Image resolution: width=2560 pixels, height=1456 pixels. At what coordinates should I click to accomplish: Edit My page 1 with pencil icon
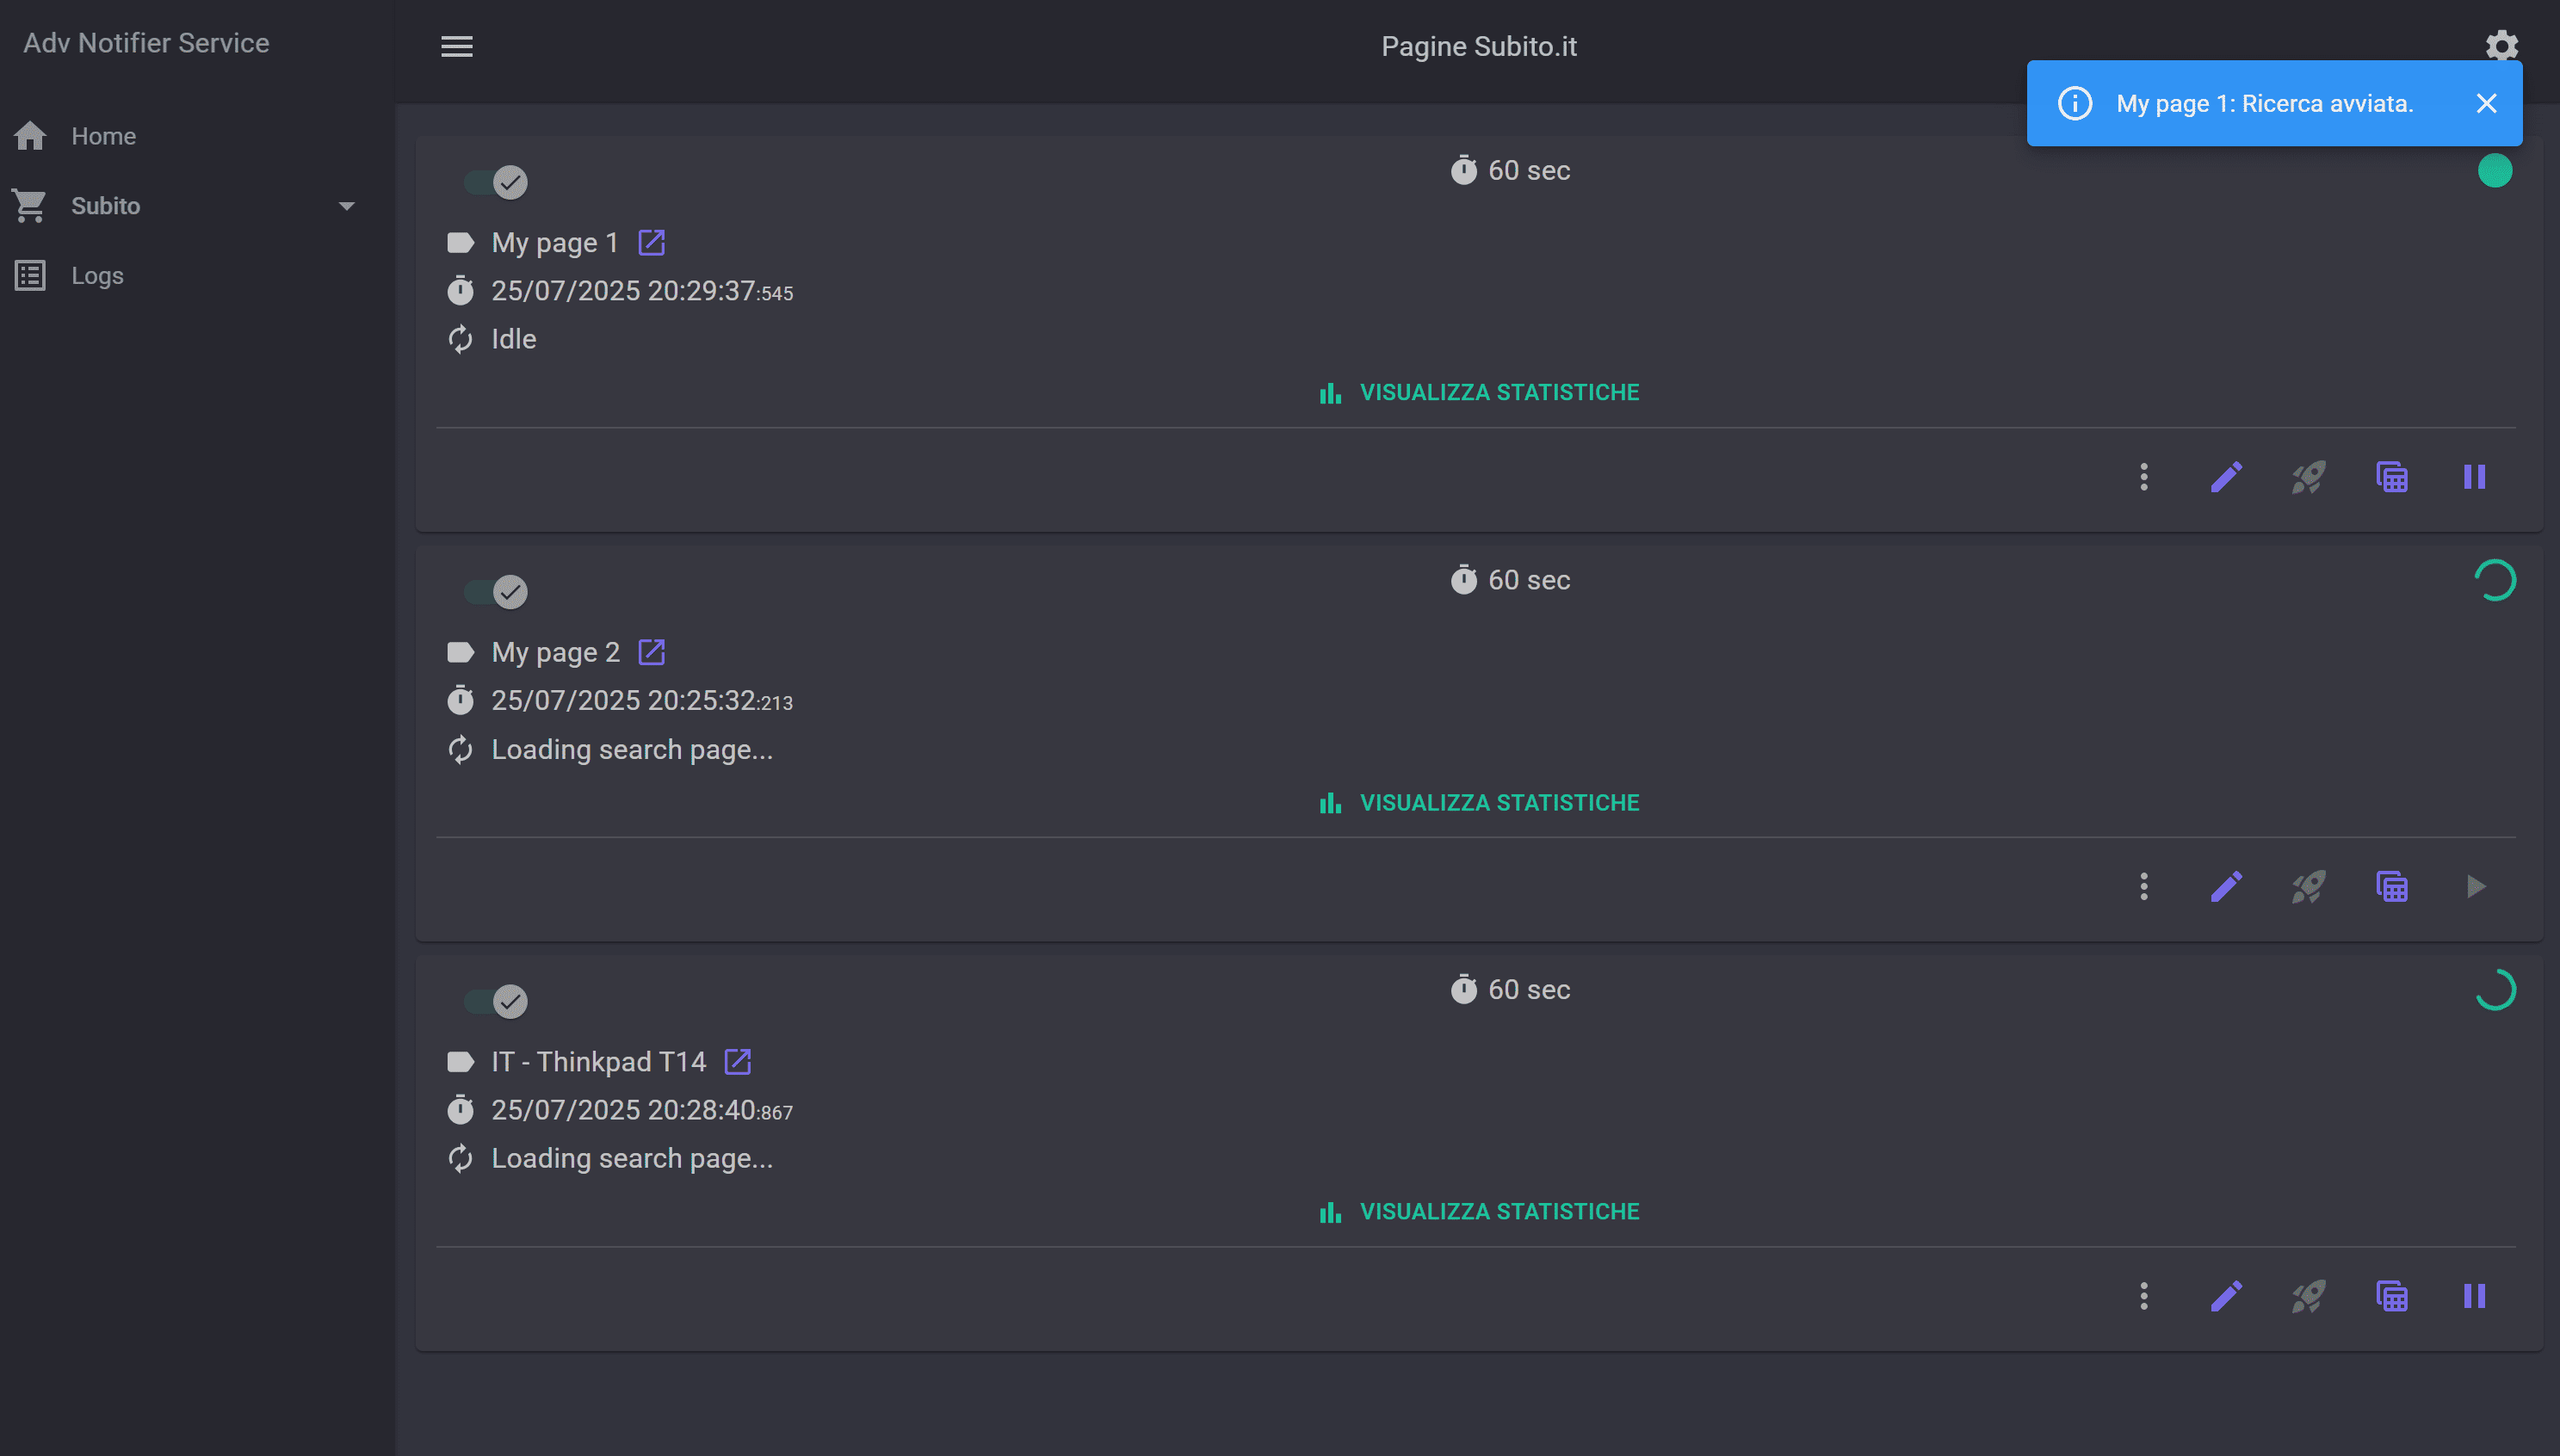point(2226,477)
